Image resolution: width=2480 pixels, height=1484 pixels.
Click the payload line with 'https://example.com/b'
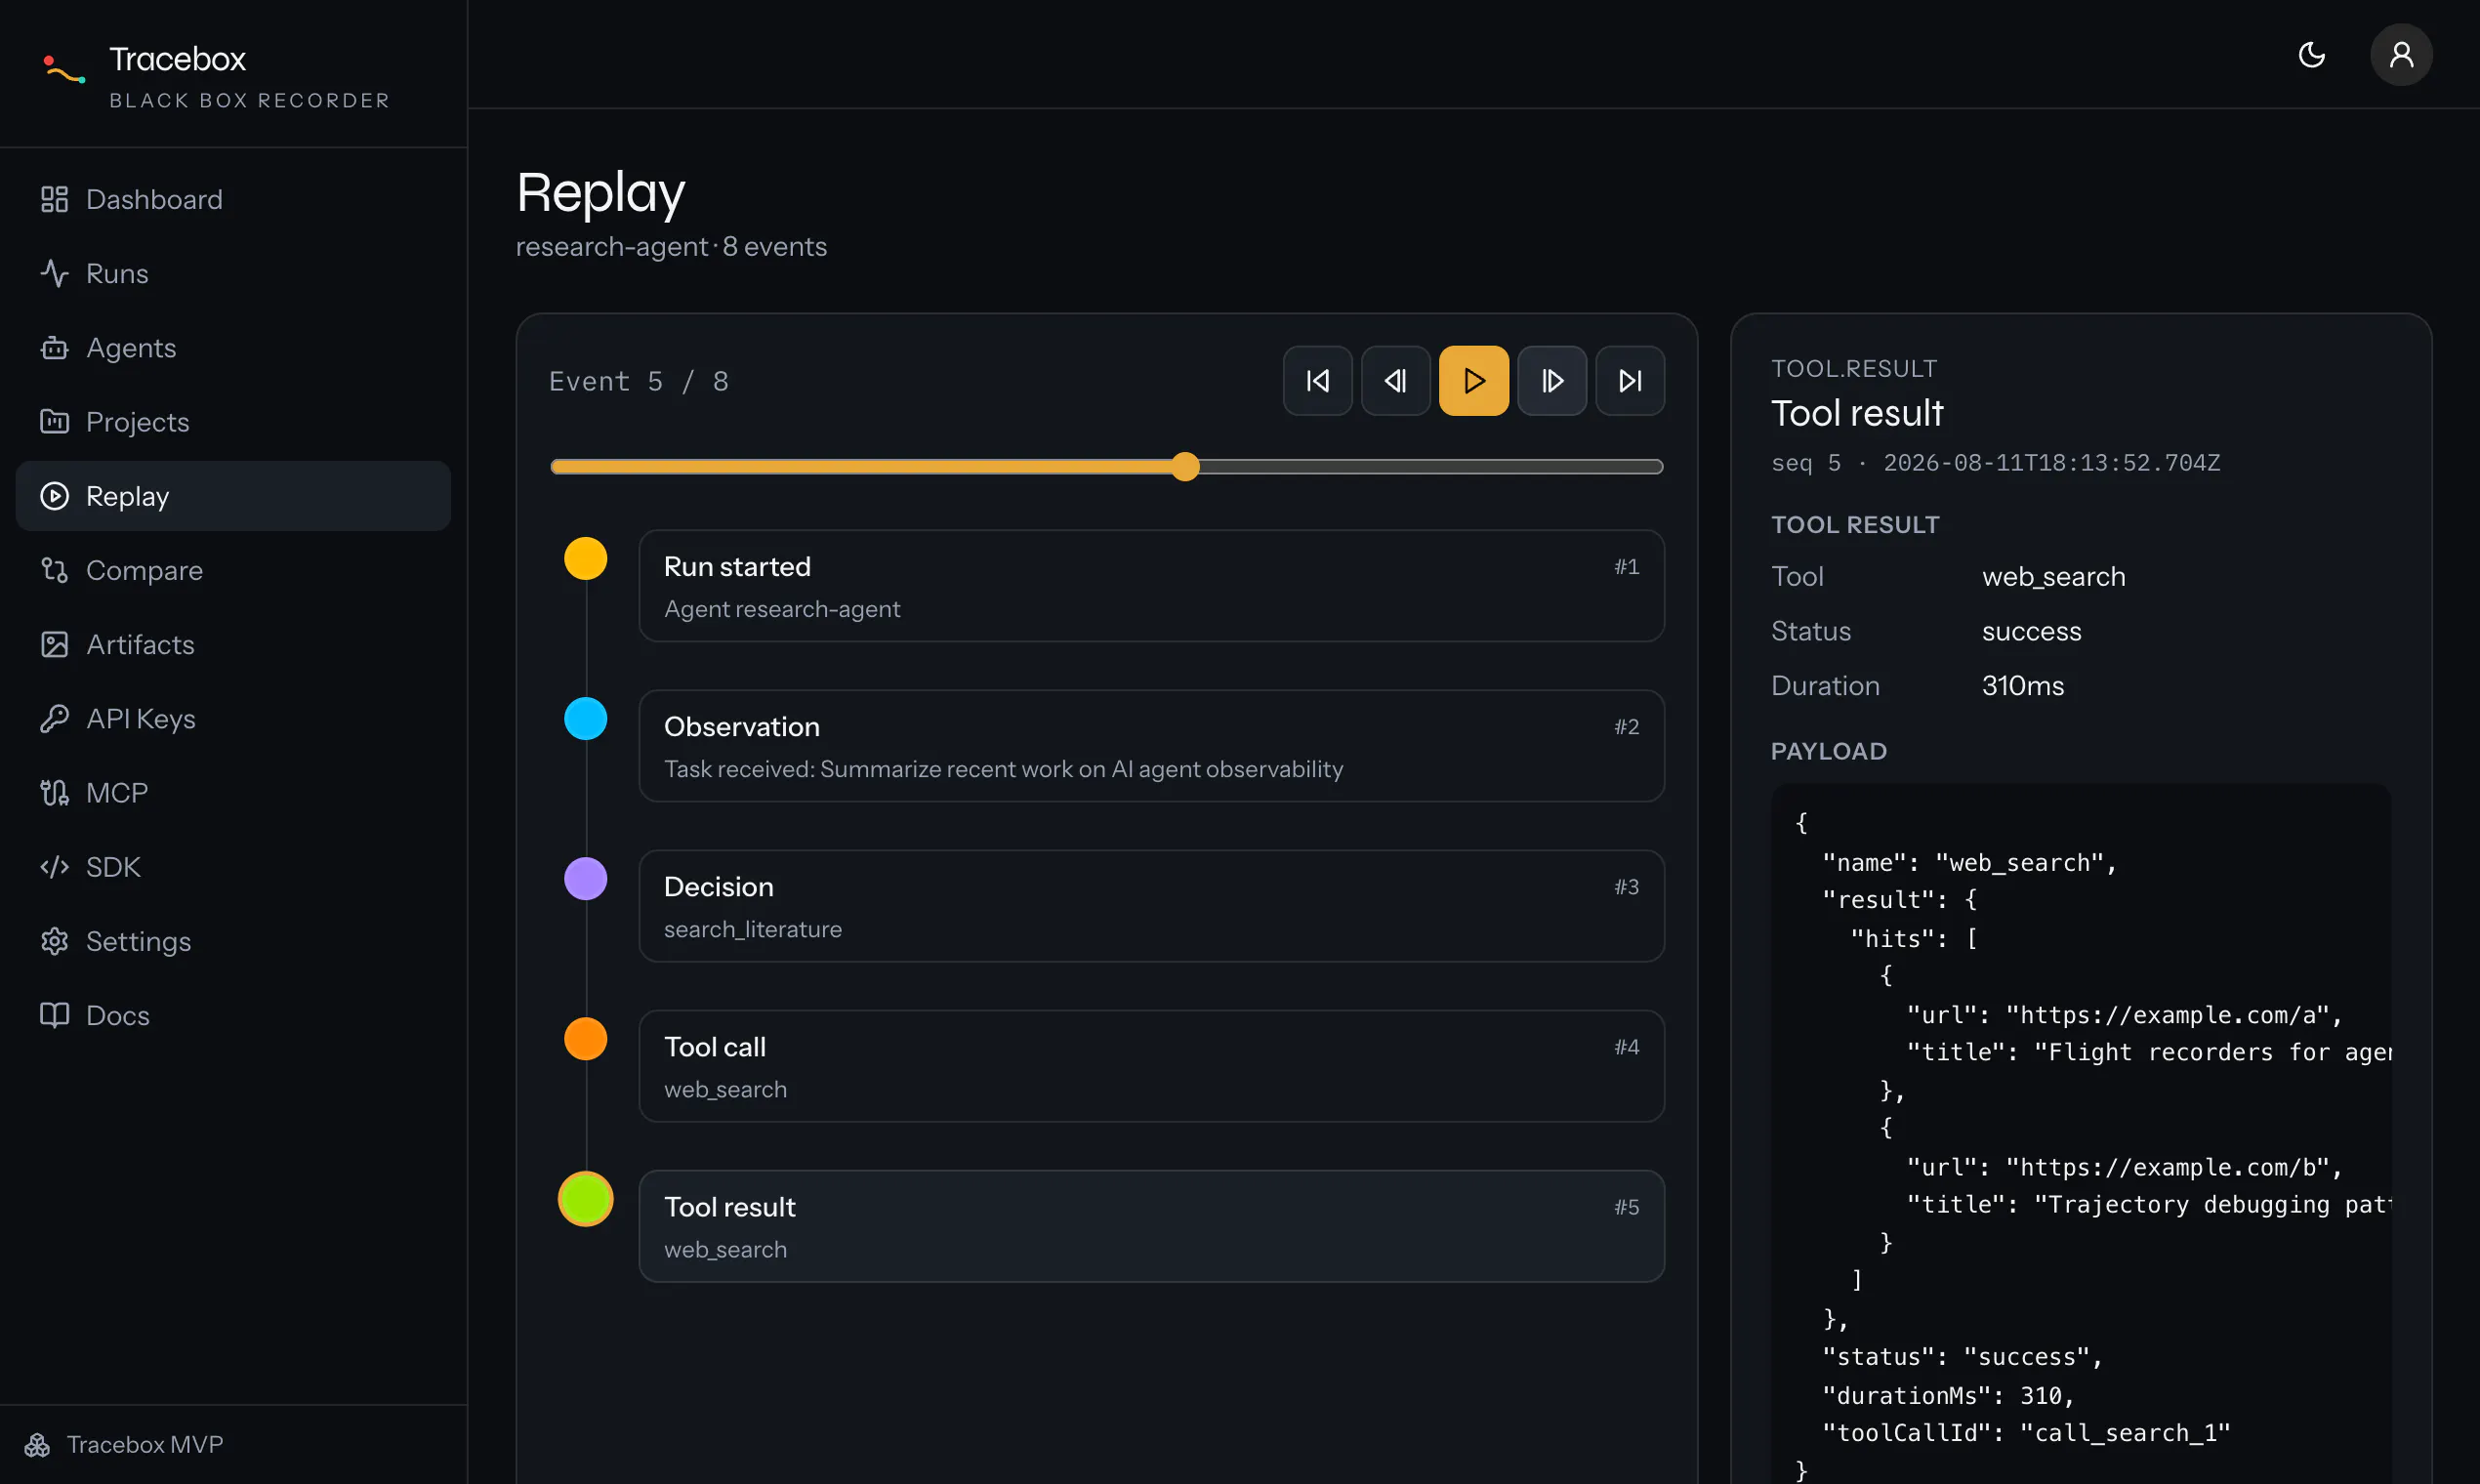(x=2124, y=1167)
